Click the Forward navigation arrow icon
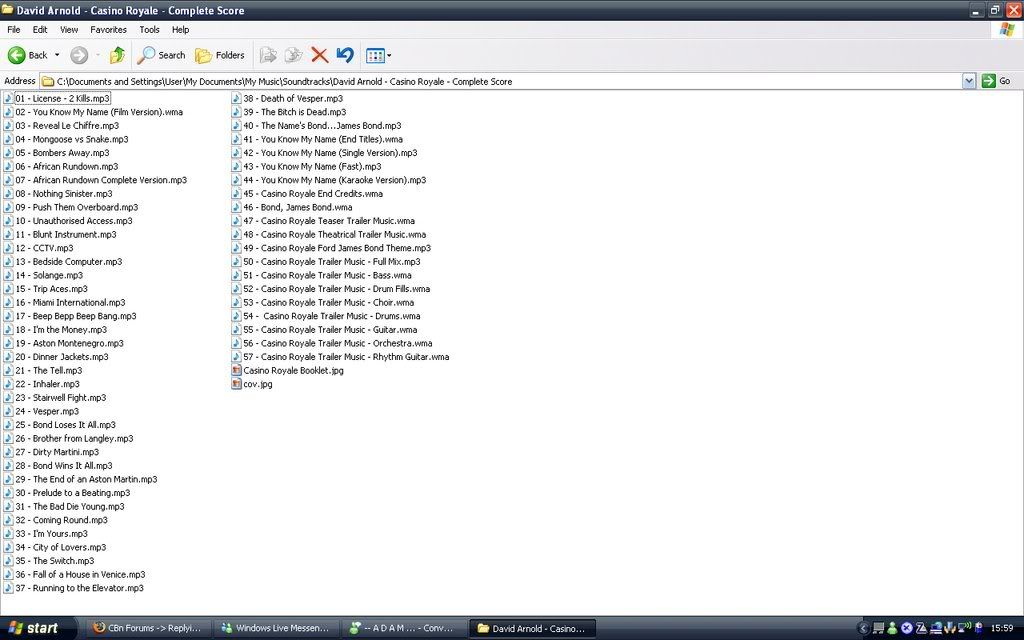Viewport: 1024px width, 640px height. click(79, 56)
